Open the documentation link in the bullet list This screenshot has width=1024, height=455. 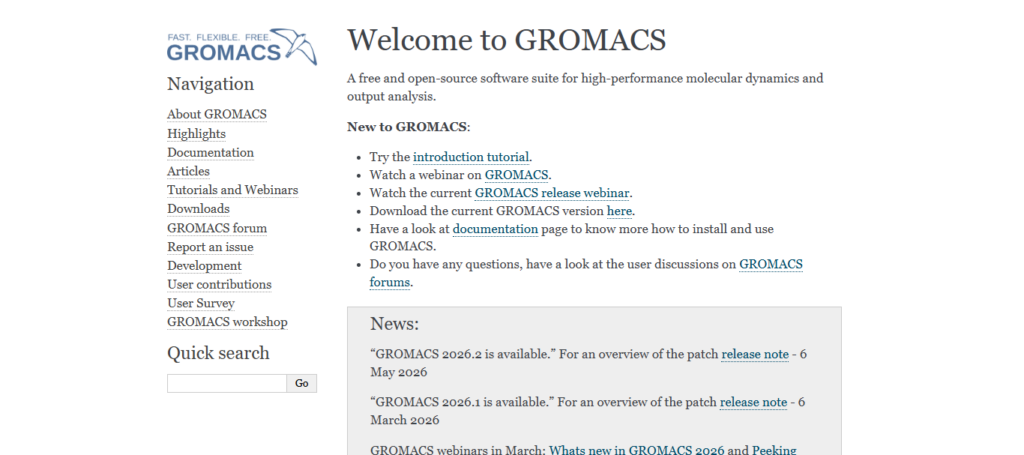[495, 229]
